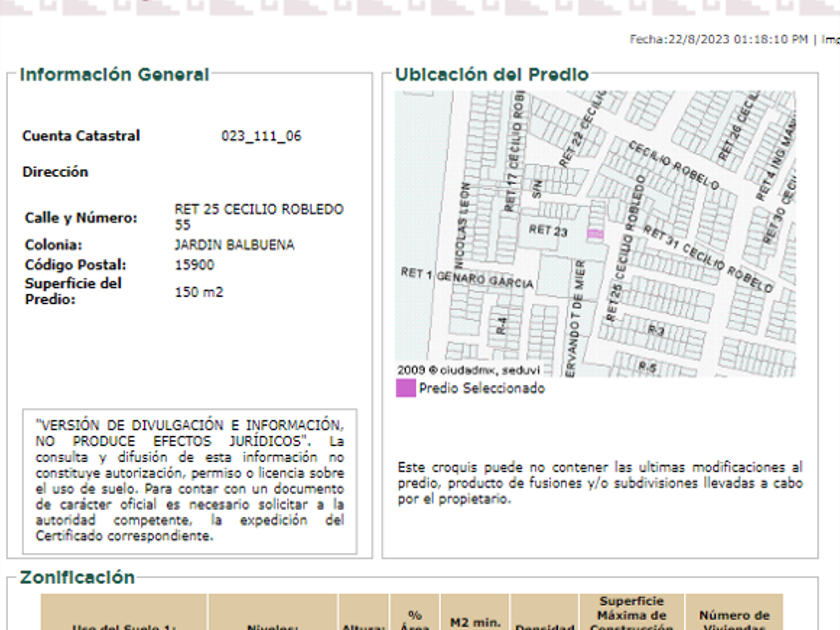Click the JARDIN BALBUENA colonia value
Viewport: 840px width, 630px height.
234,245
